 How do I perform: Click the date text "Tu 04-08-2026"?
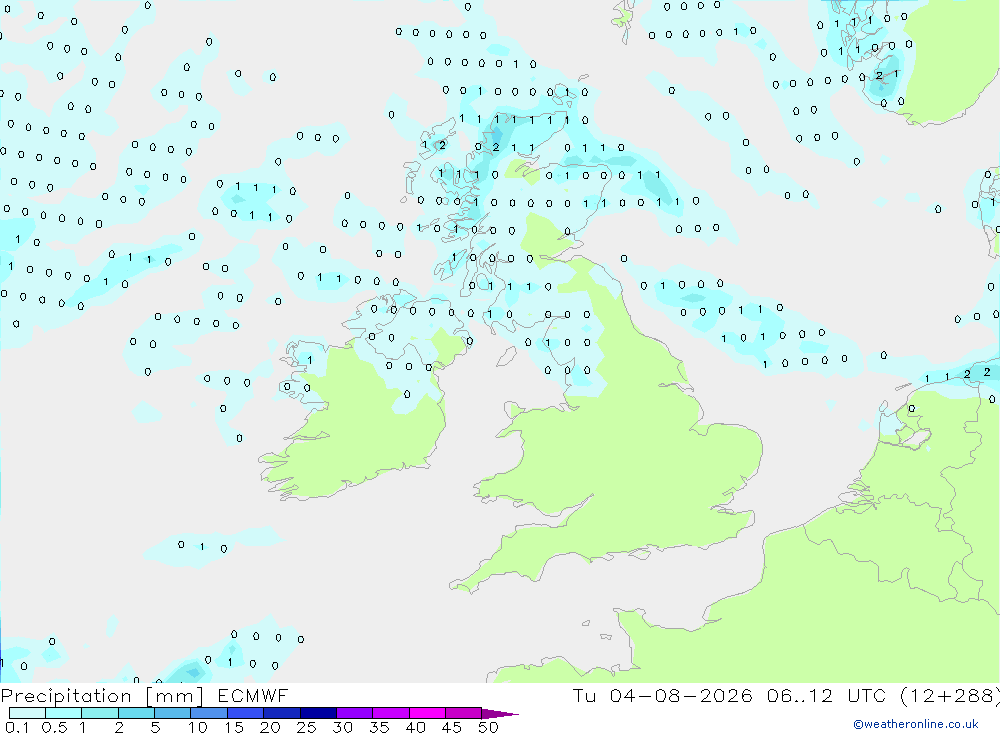point(662,695)
